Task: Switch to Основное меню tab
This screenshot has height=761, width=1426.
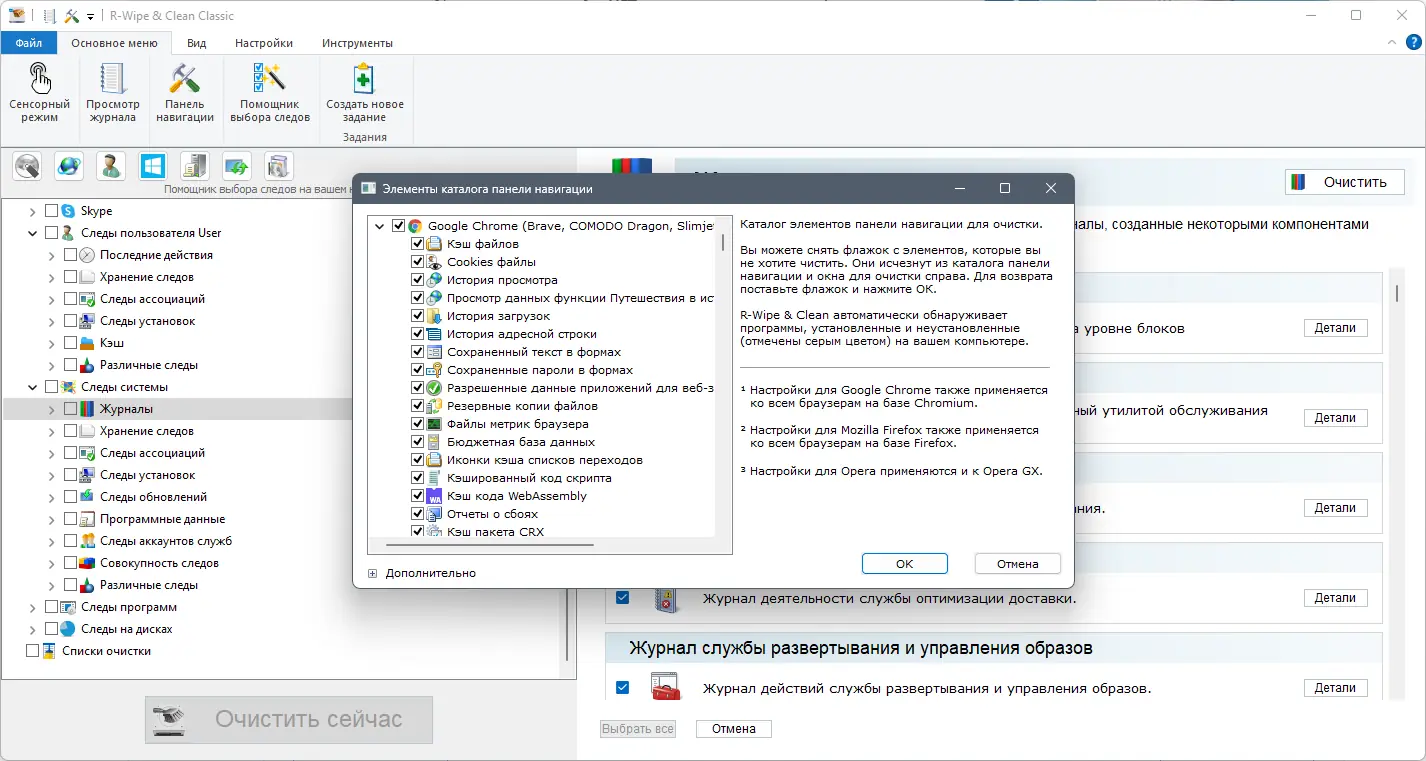Action: tap(114, 43)
